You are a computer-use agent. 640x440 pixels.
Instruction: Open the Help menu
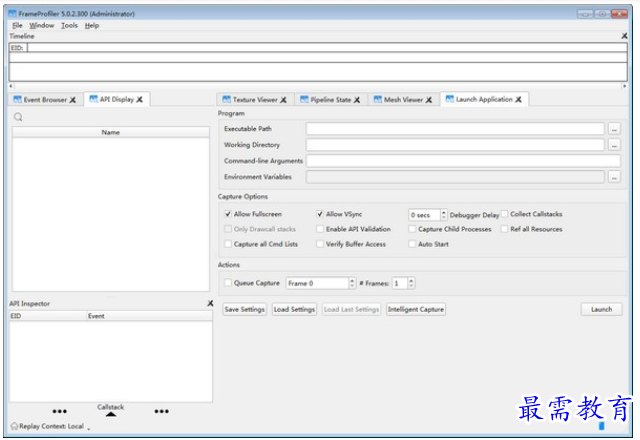point(92,25)
